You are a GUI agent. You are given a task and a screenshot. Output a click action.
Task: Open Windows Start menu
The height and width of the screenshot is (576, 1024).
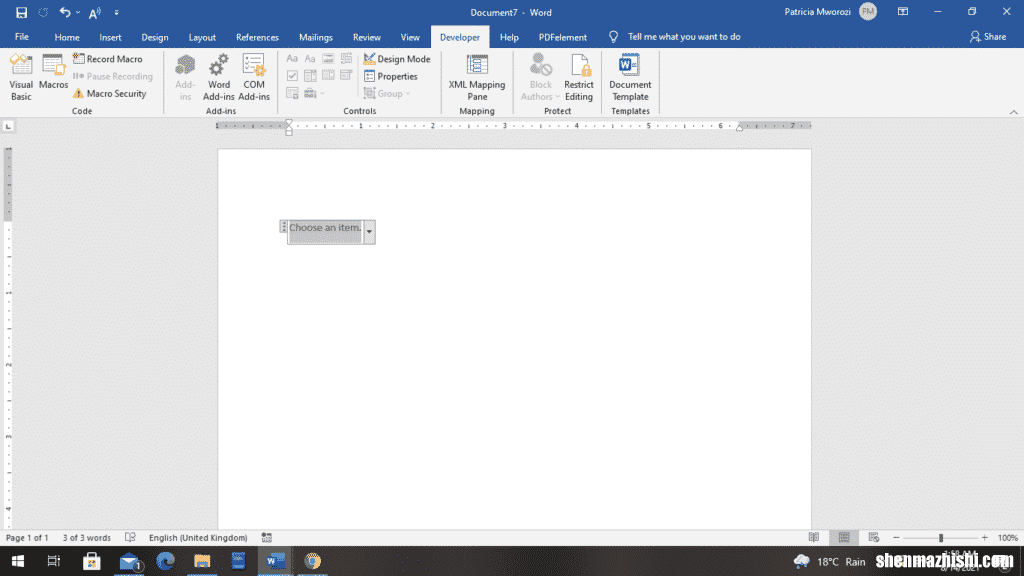pyautogui.click(x=18, y=561)
